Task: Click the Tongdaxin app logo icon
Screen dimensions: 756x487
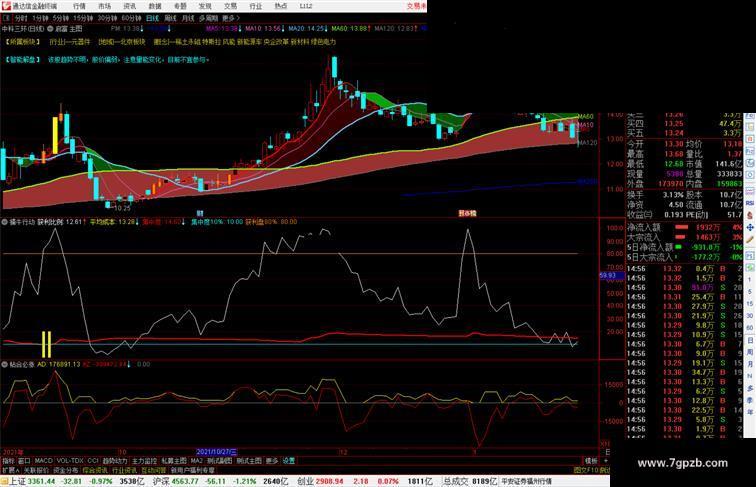Action: coord(6,6)
